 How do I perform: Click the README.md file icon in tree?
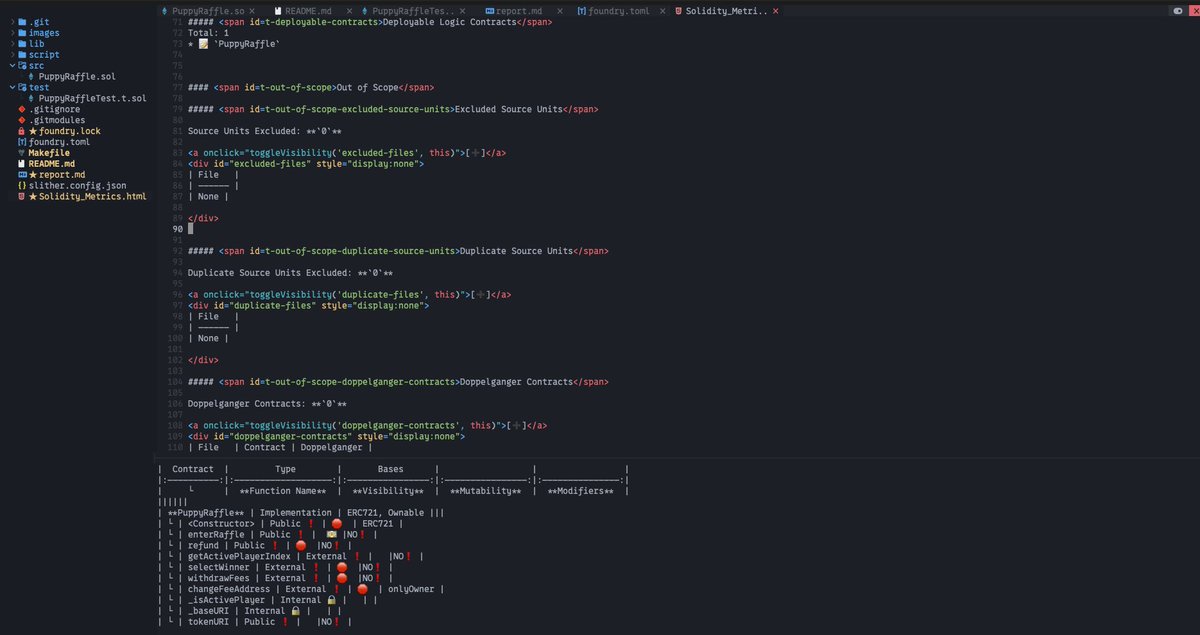coord(22,164)
